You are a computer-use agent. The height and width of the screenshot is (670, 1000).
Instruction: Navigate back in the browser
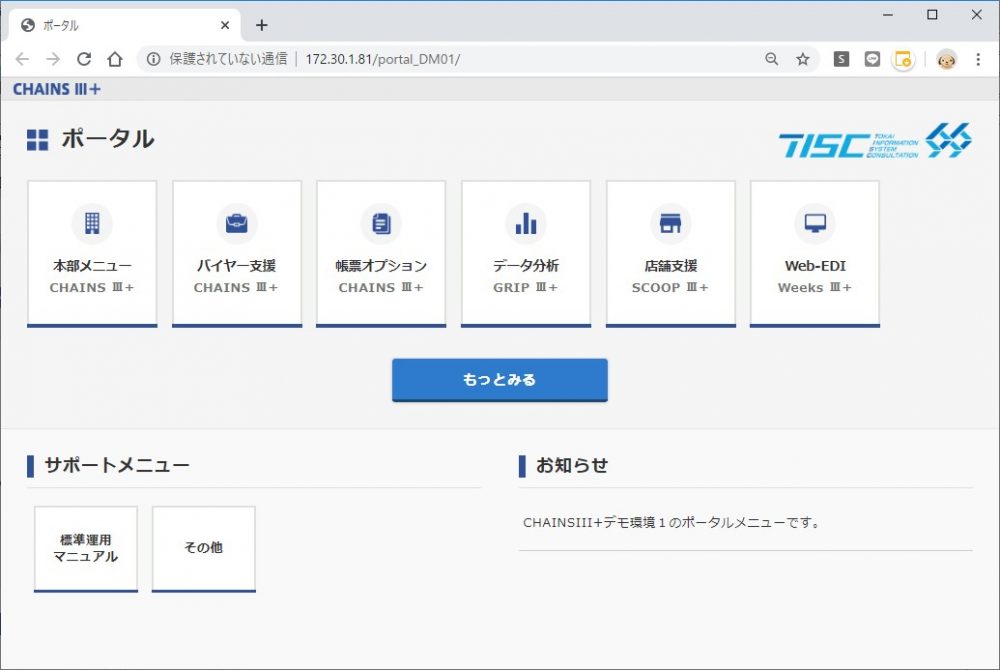point(22,59)
